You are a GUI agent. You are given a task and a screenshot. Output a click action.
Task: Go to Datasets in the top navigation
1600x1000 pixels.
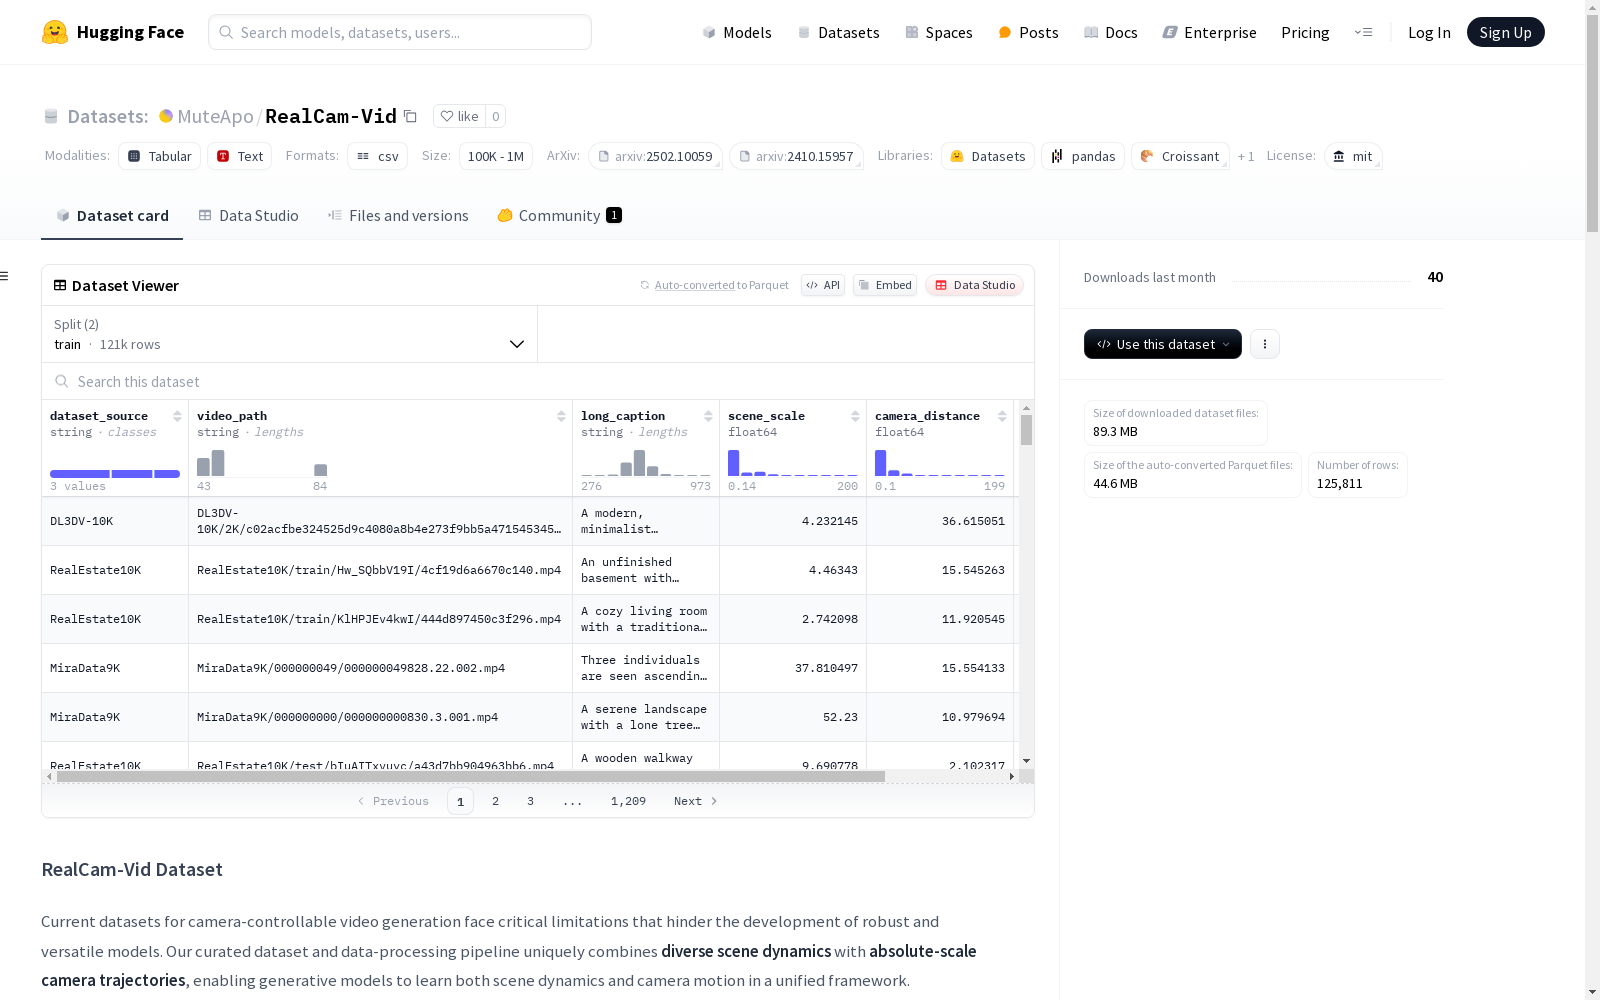pos(838,32)
